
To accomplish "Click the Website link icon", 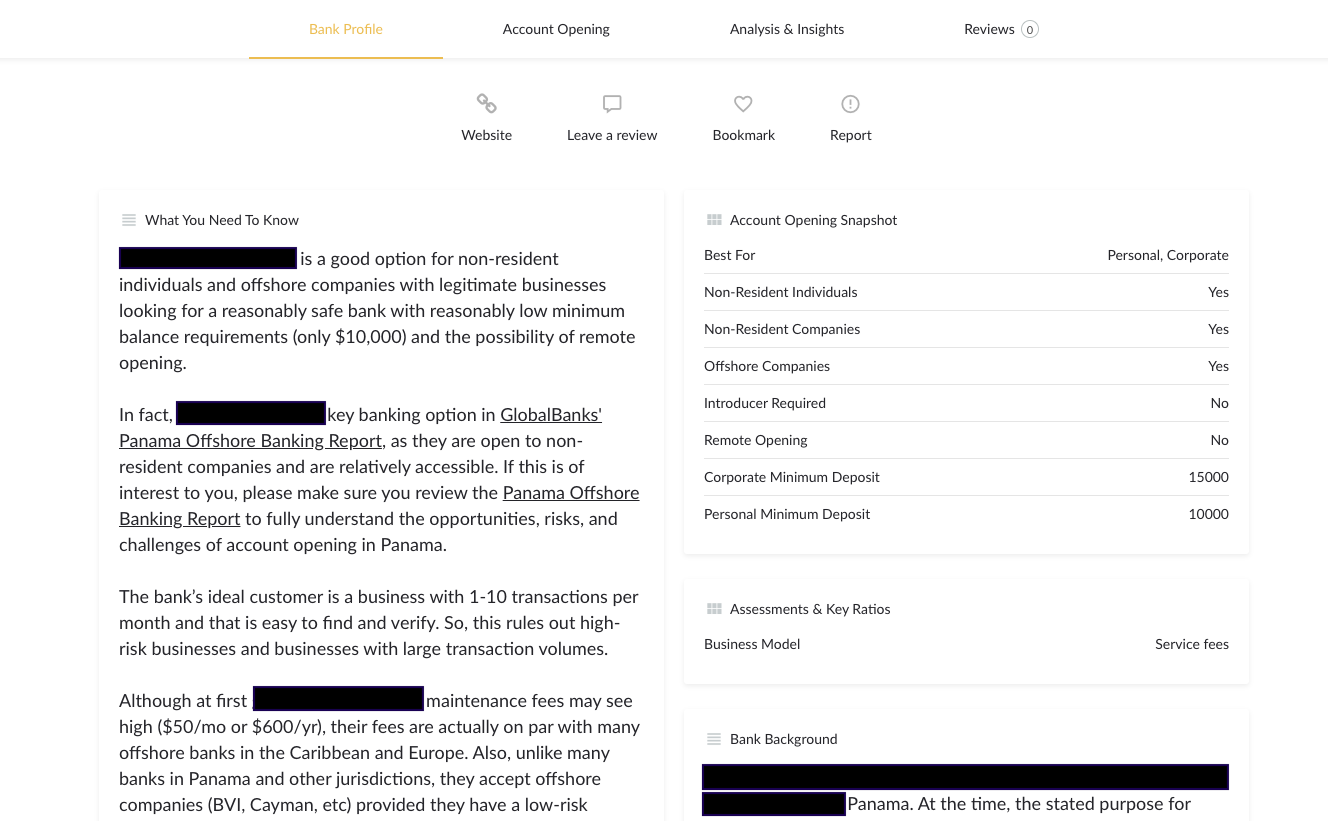I will pos(486,104).
